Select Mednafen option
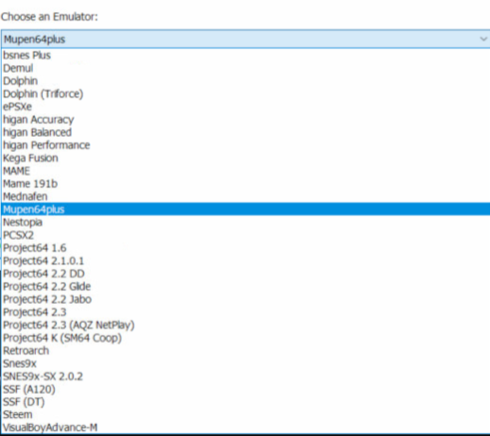Screen dimensions: 490x436 246,197
